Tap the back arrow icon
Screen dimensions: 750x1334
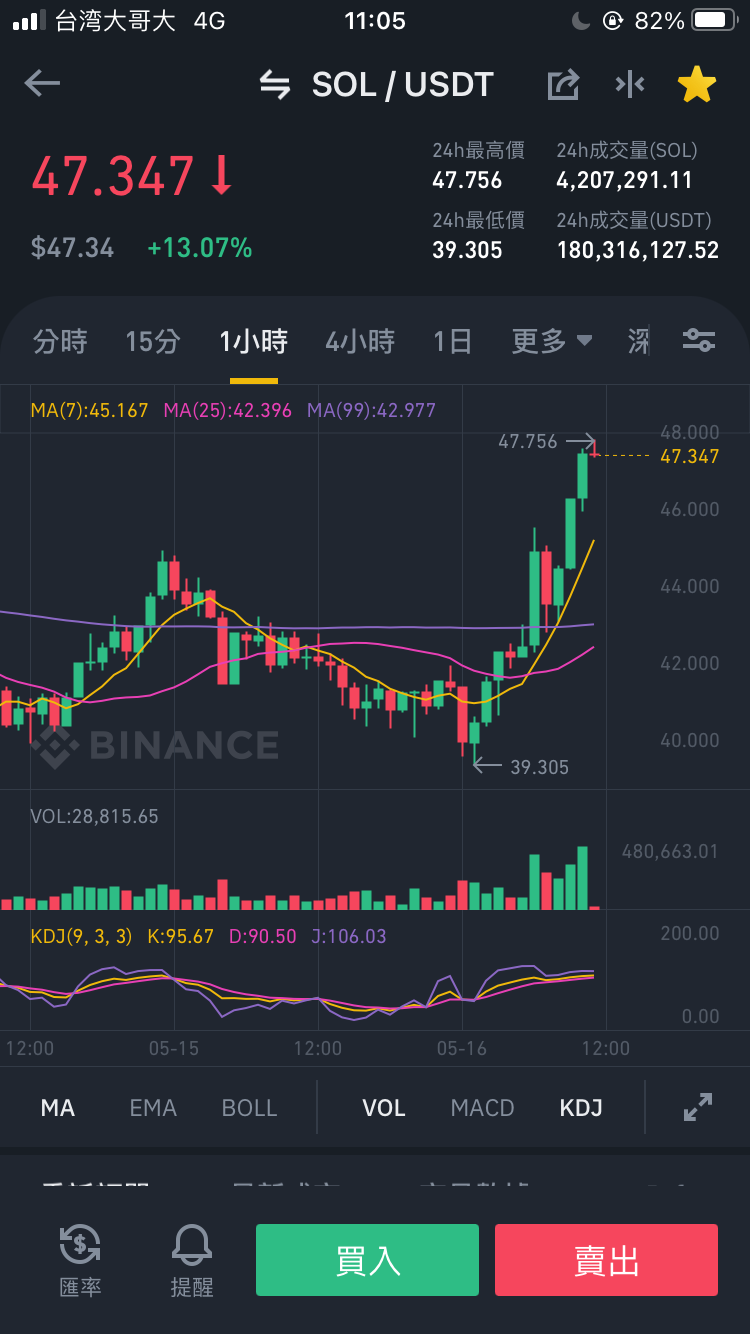(42, 84)
